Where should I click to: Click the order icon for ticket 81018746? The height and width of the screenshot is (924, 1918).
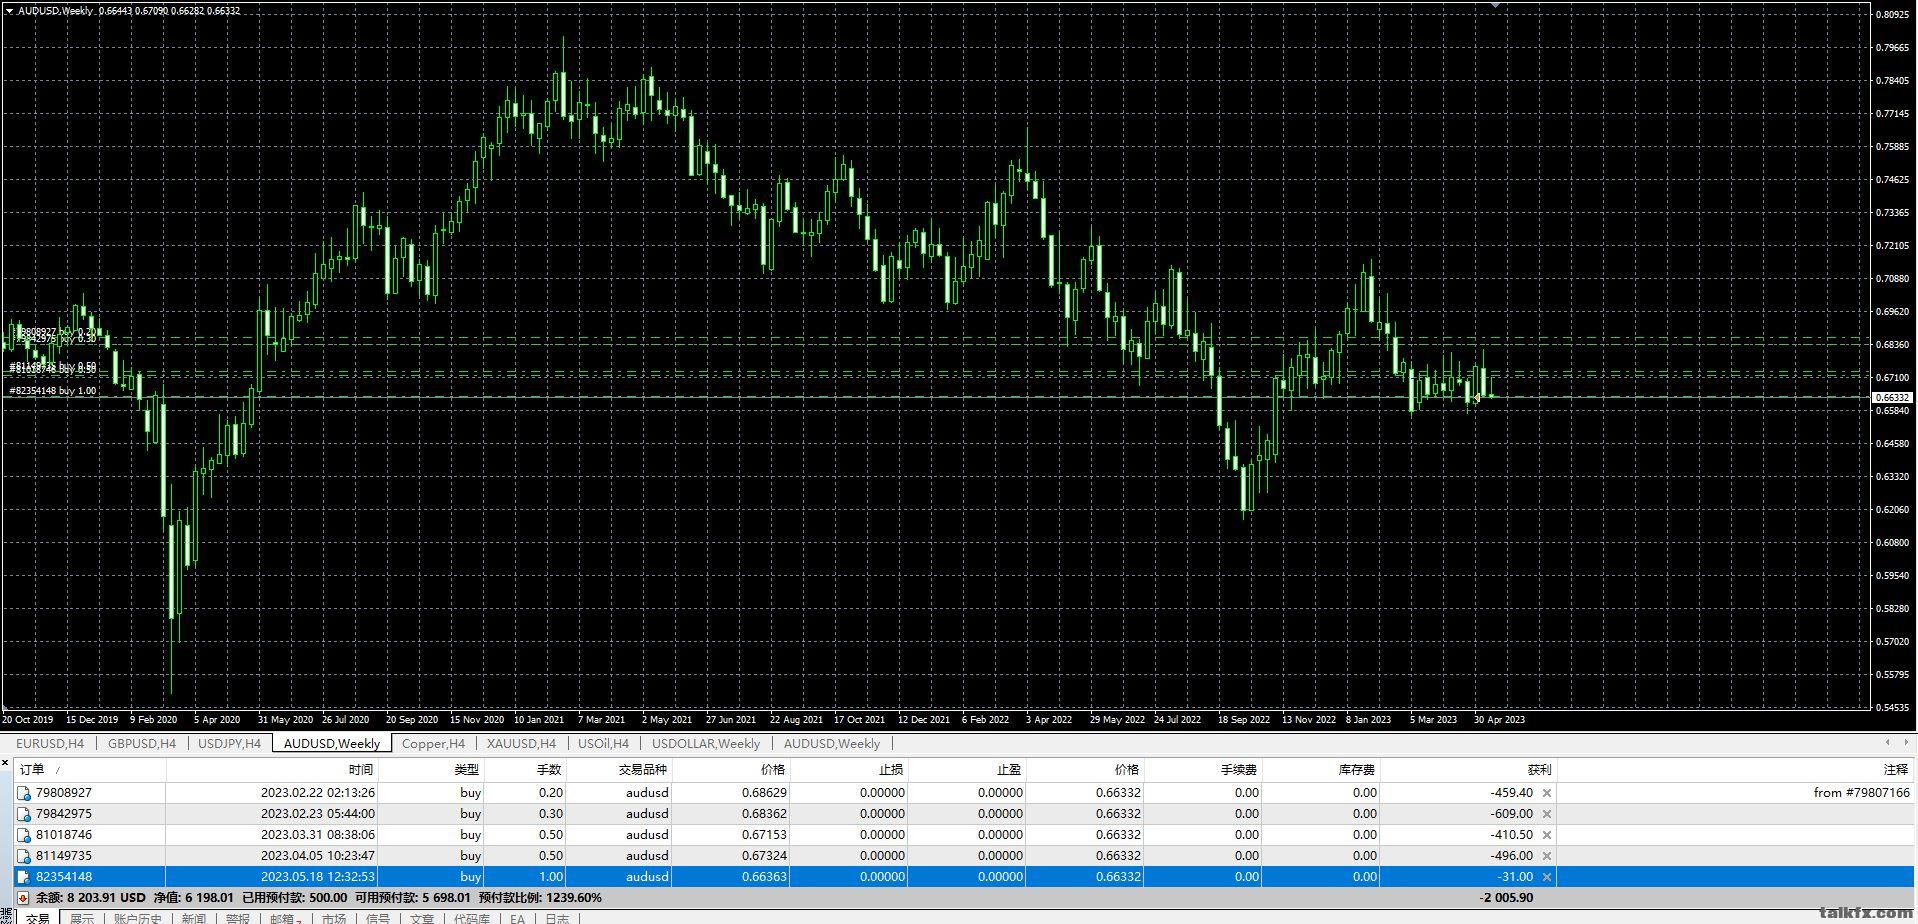(x=24, y=835)
